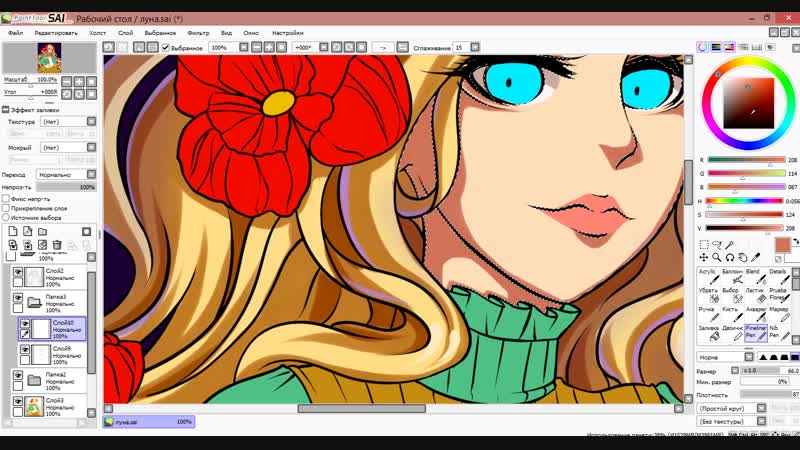Choose the Blend brush
The width and height of the screenshot is (800, 450).
pyautogui.click(x=756, y=277)
